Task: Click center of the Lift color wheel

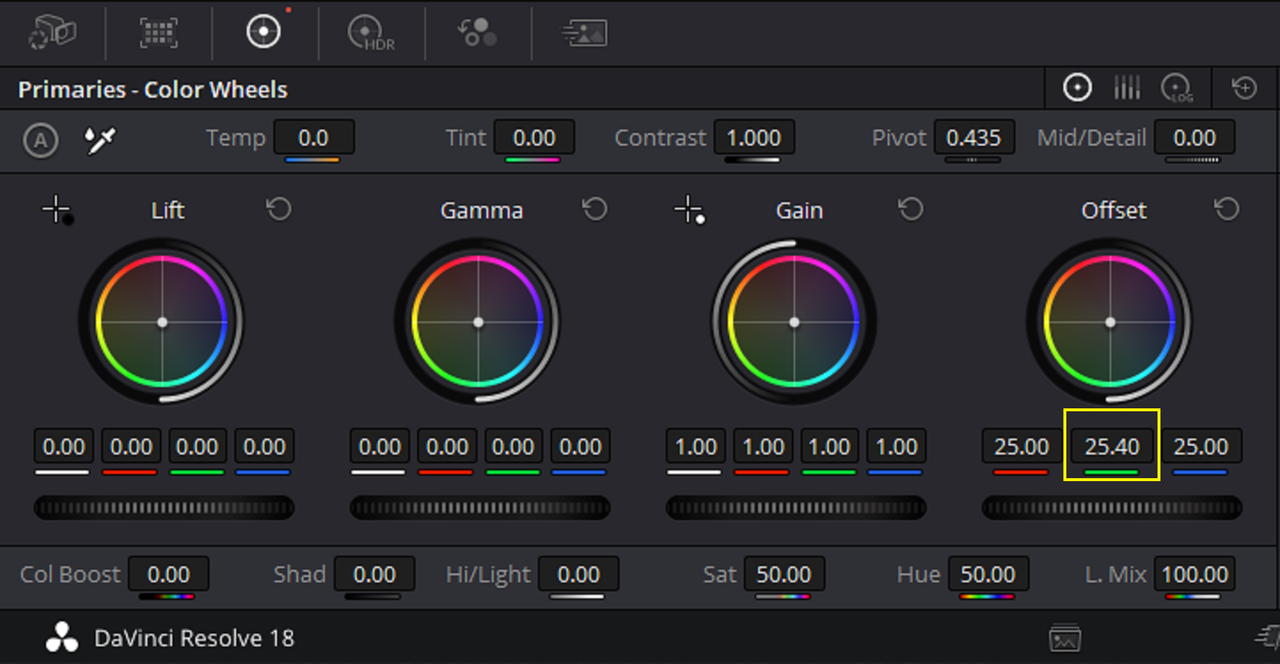Action: click(162, 322)
